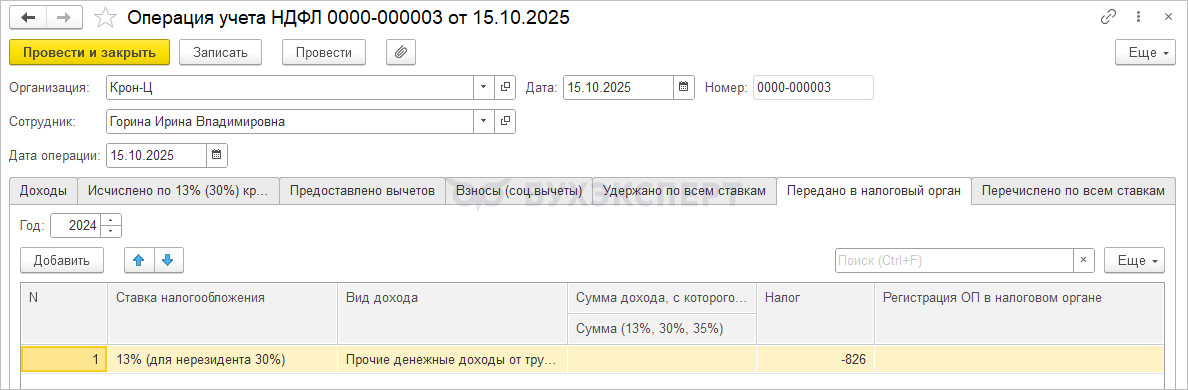Image resolution: width=1188 pixels, height=390 pixels.
Task: Switch to the Исчислено по 13% (30%) tab
Action: [178, 191]
